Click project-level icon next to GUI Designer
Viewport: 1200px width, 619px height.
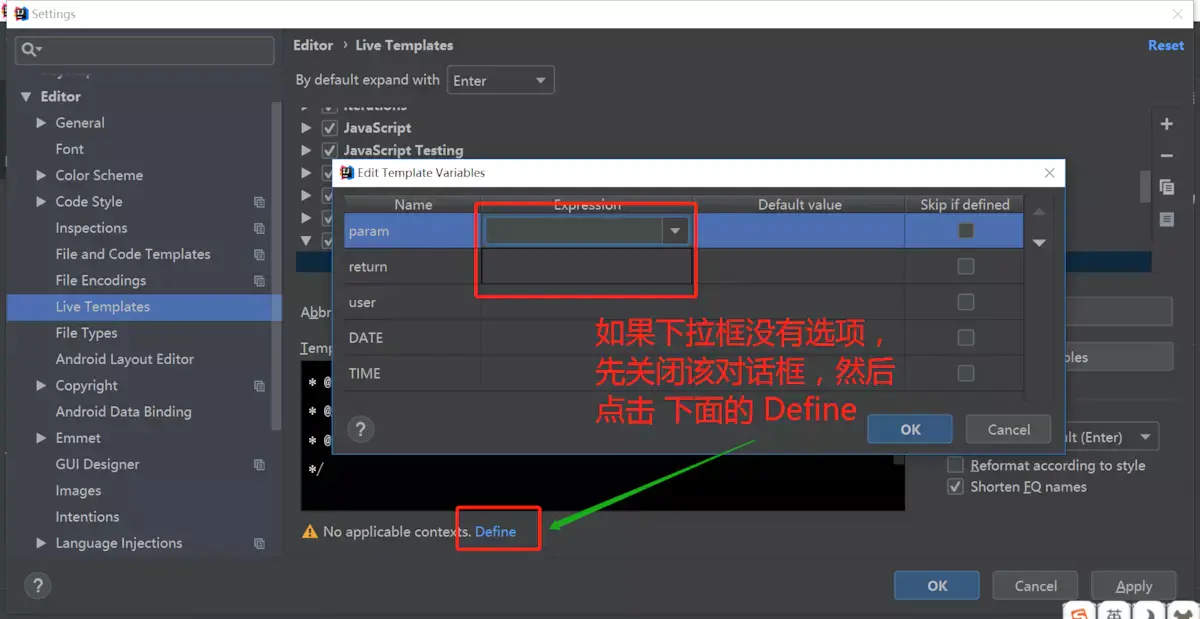click(x=259, y=465)
